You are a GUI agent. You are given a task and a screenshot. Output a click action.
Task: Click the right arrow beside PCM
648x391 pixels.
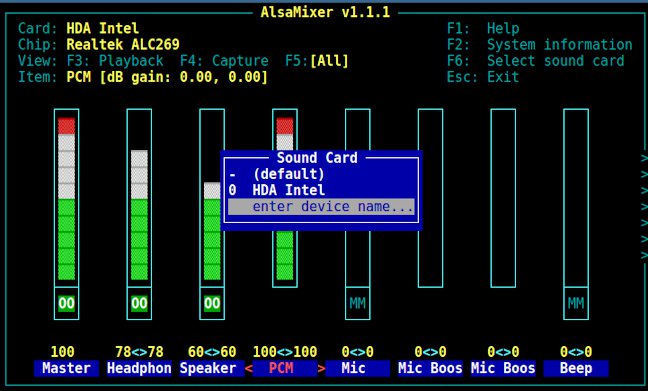321,368
